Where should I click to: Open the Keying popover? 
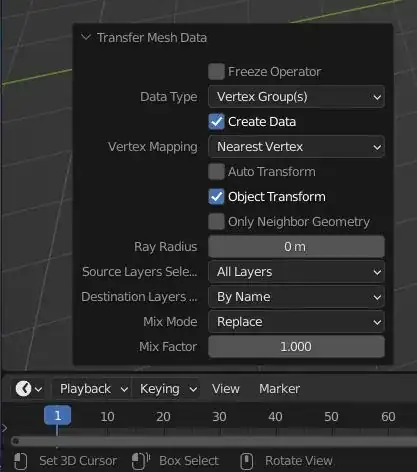(x=166, y=389)
